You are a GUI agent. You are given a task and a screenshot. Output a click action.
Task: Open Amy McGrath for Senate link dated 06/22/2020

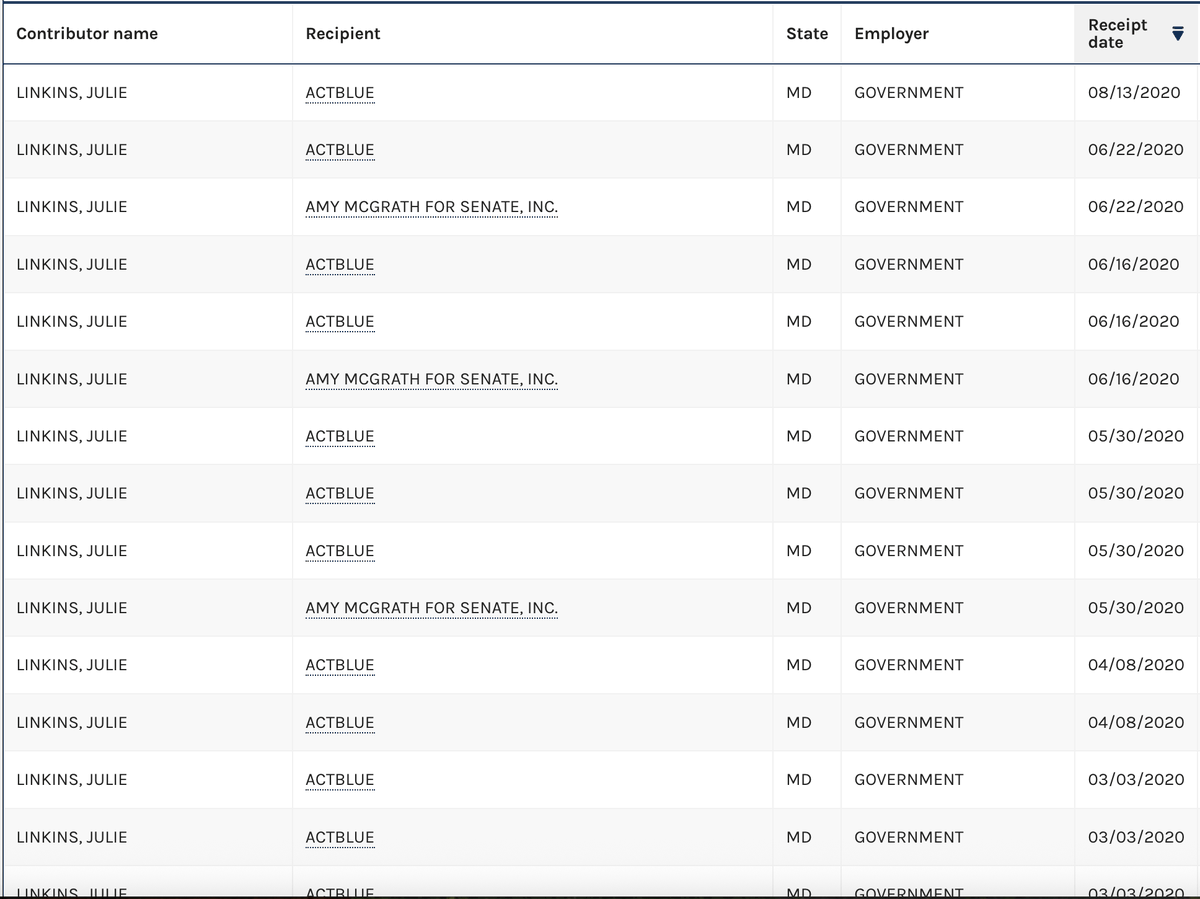coord(432,207)
